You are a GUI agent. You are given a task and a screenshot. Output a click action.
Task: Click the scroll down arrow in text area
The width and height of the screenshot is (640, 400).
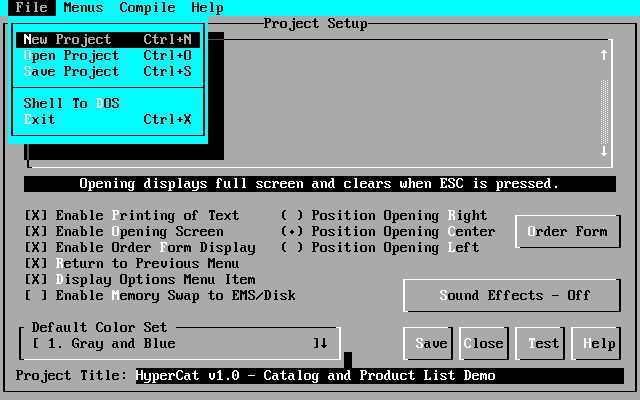tap(604, 151)
